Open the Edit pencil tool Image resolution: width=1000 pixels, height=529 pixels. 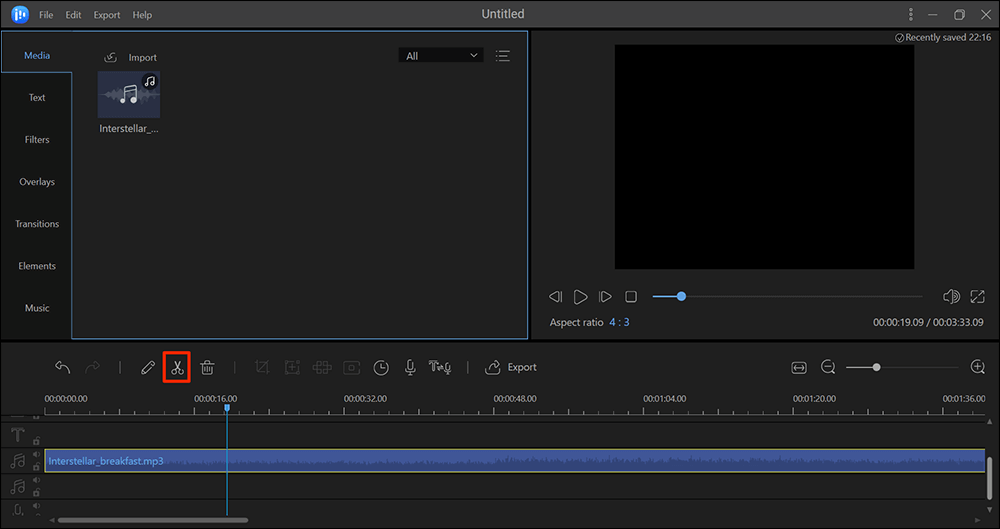click(148, 368)
